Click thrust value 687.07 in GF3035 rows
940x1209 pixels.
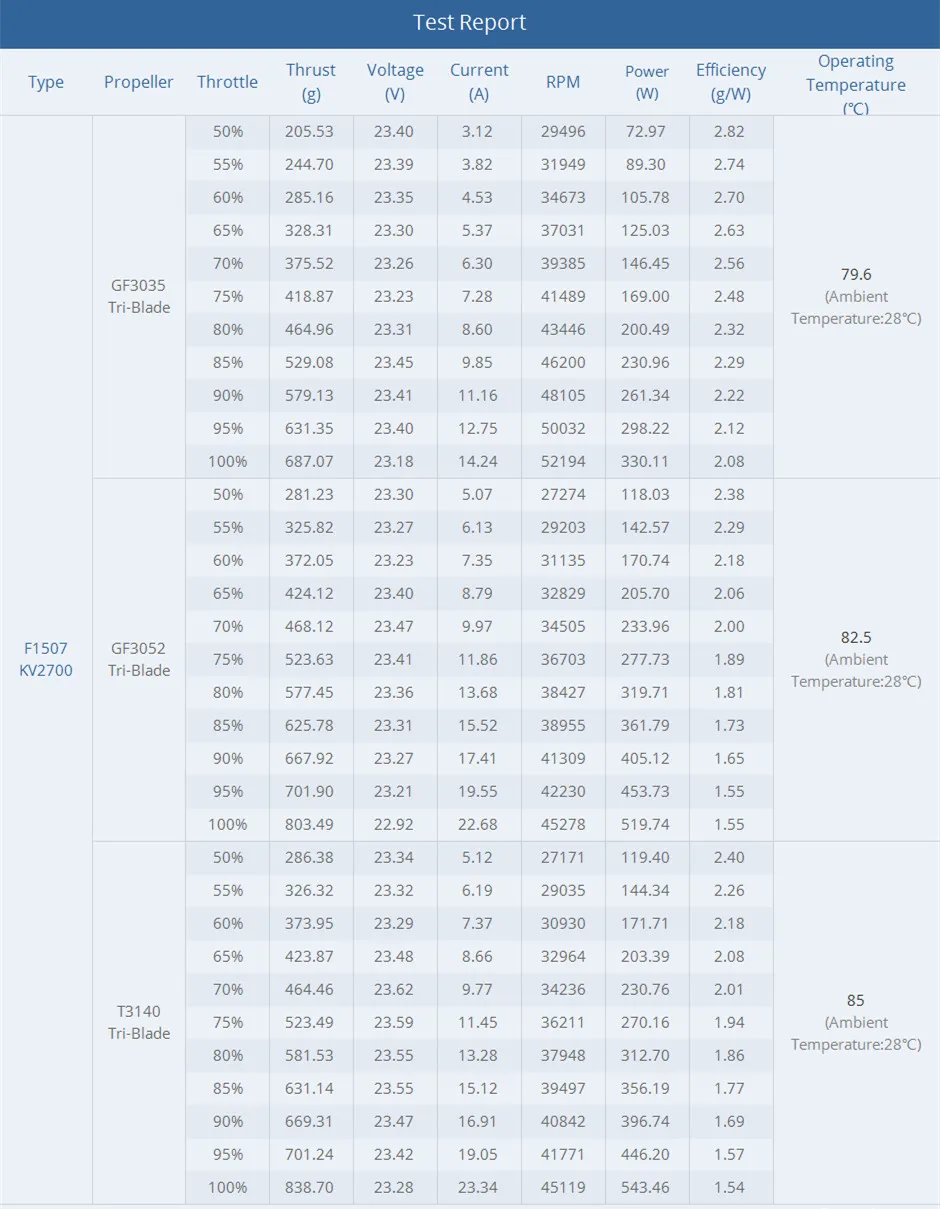311,461
